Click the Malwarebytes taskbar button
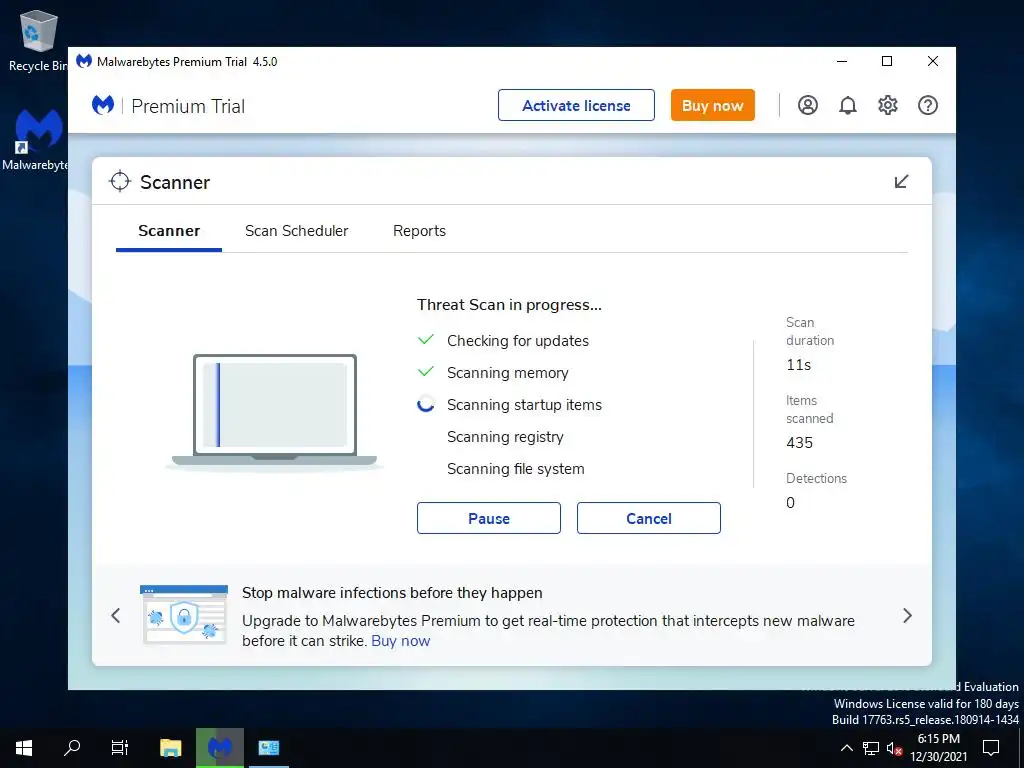This screenshot has width=1024, height=768. (x=220, y=748)
